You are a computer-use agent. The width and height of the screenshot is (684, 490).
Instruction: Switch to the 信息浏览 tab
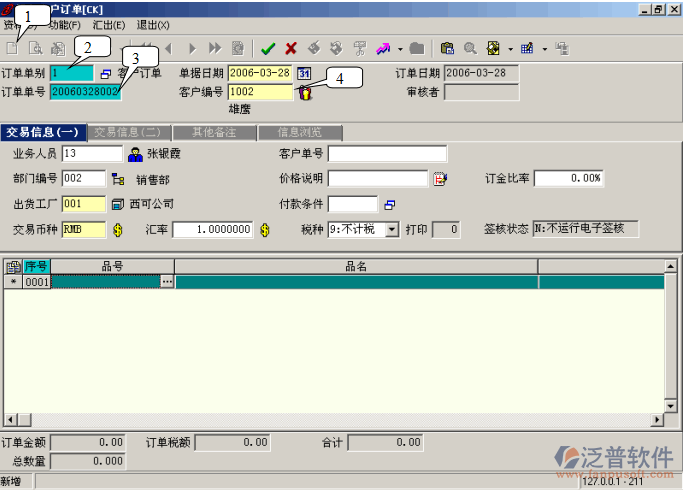coord(300,133)
